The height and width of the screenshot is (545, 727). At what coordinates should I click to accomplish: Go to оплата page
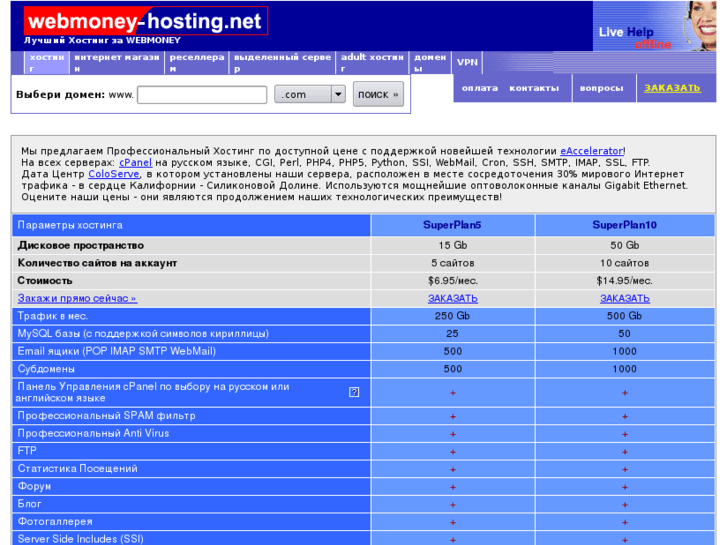click(479, 88)
